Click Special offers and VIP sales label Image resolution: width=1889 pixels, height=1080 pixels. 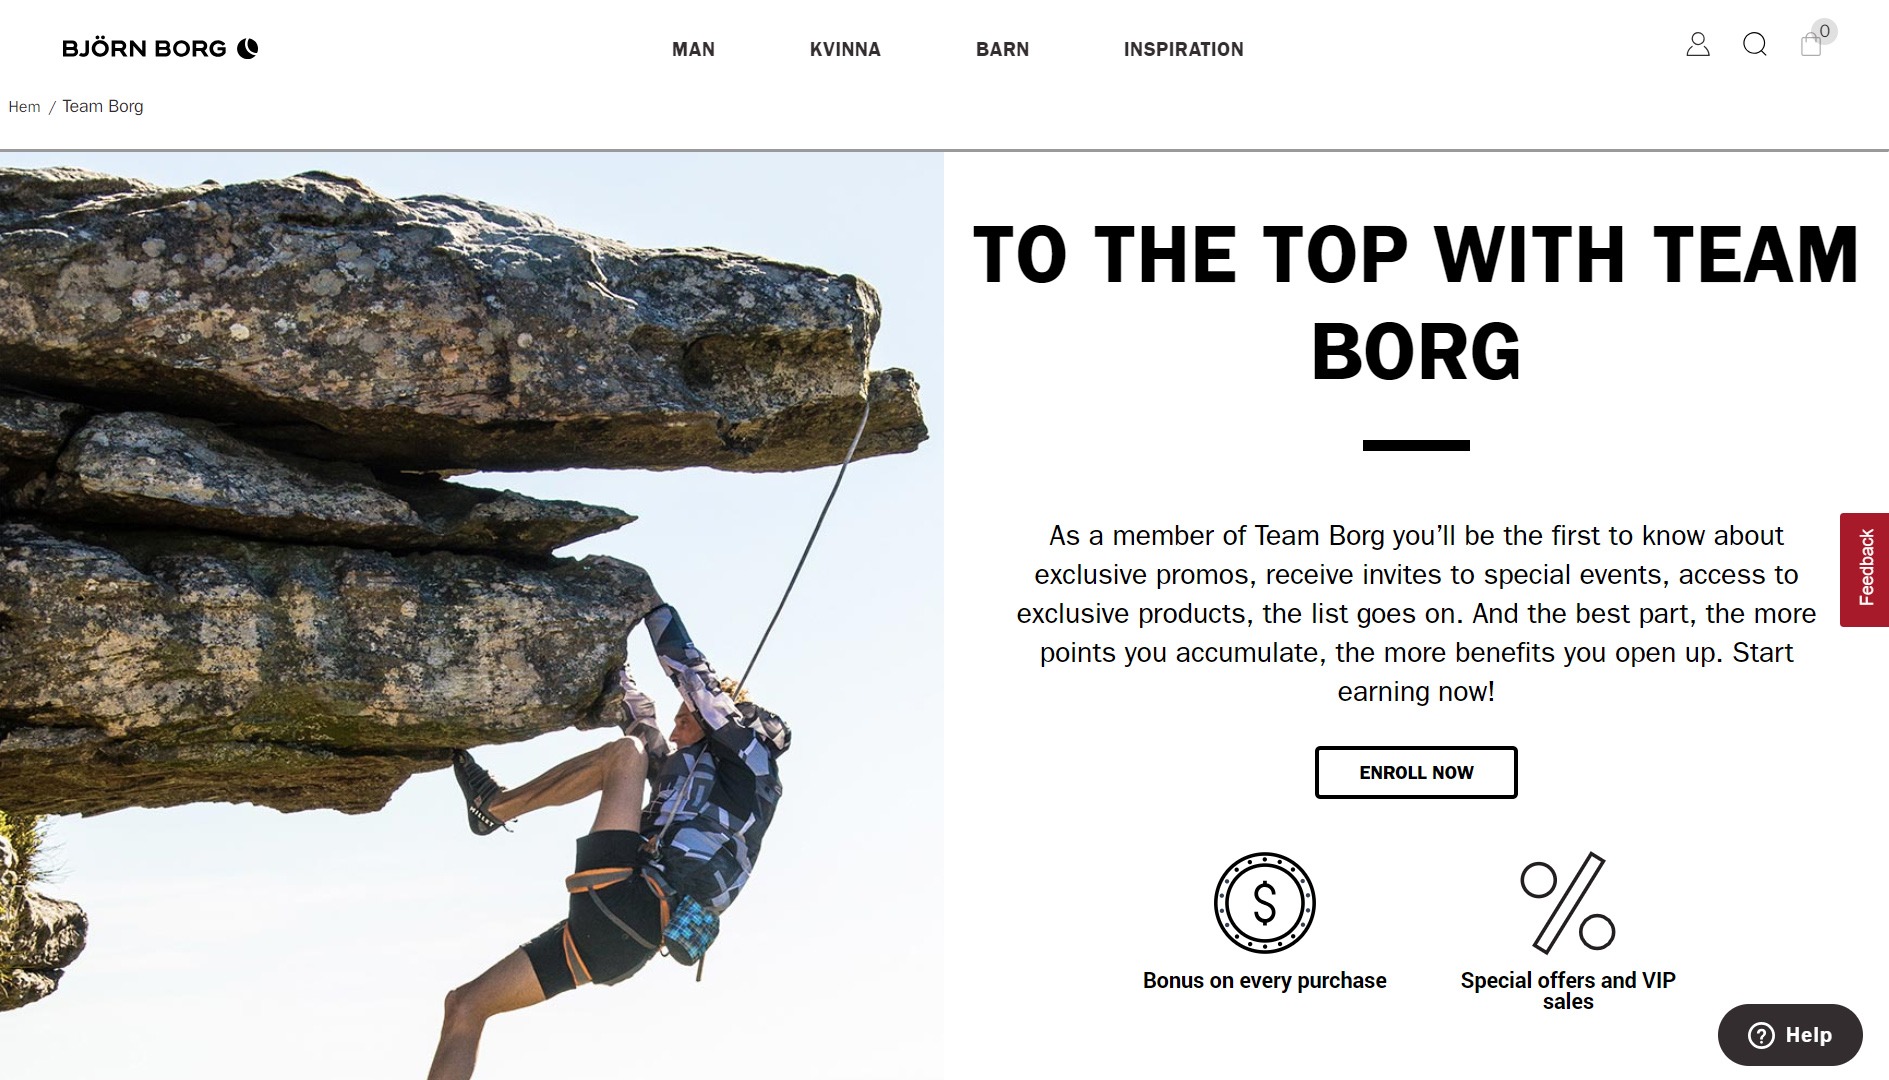tap(1568, 991)
